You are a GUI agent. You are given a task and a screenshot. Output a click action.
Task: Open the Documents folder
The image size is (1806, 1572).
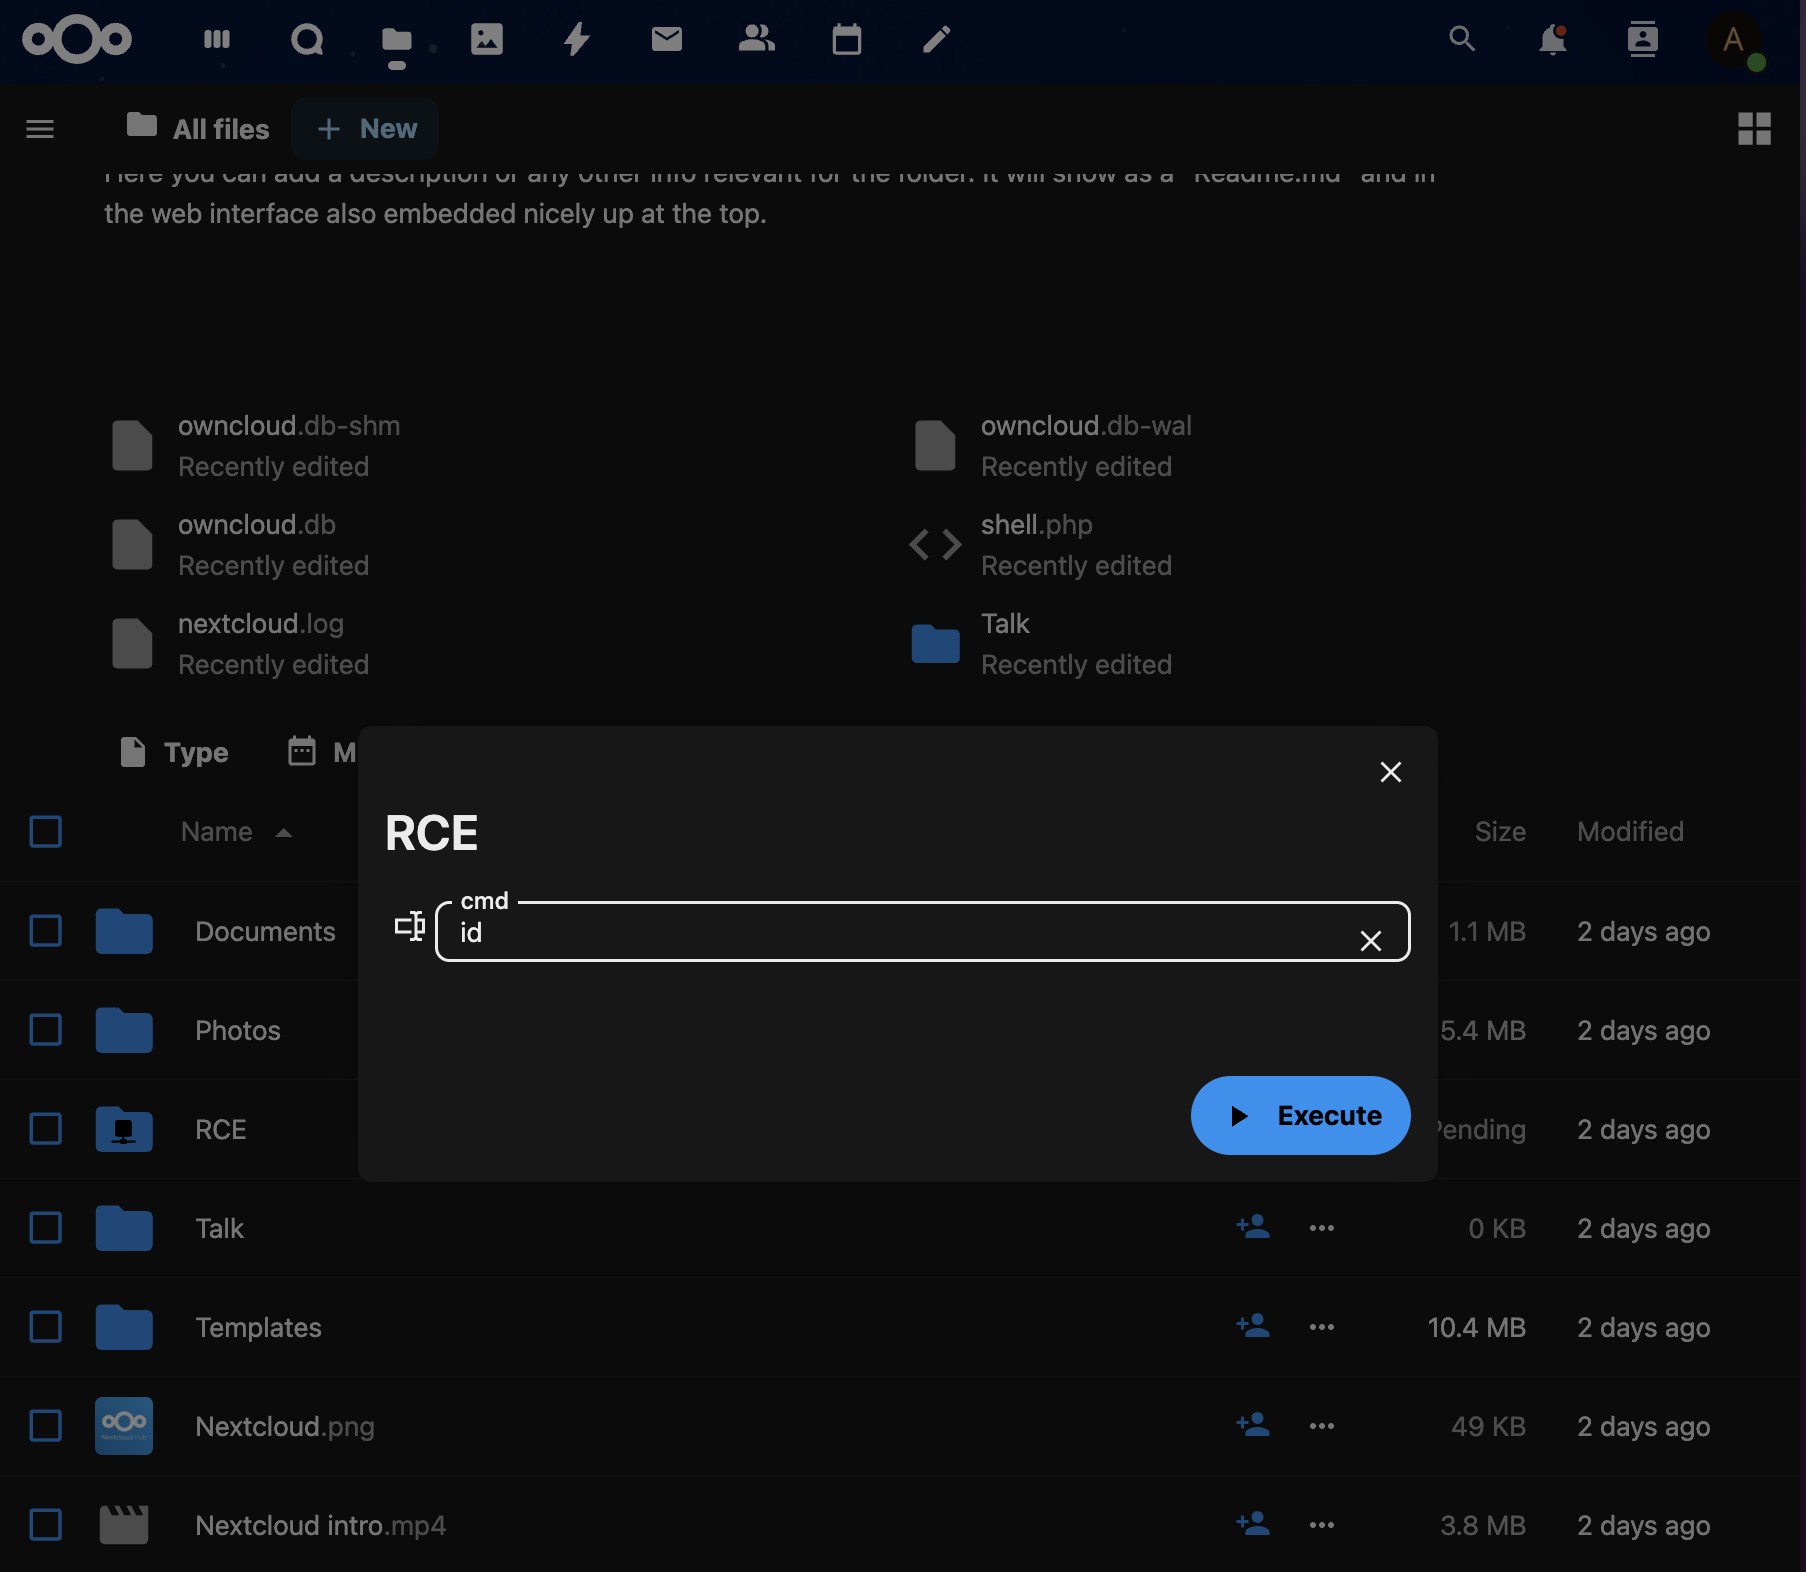pos(265,931)
